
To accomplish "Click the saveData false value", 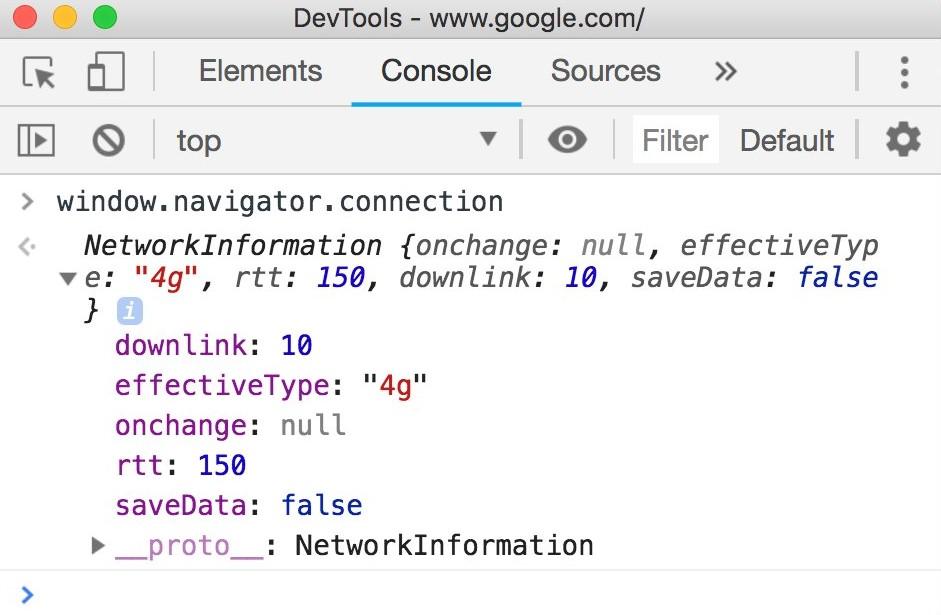I will click(x=322, y=505).
